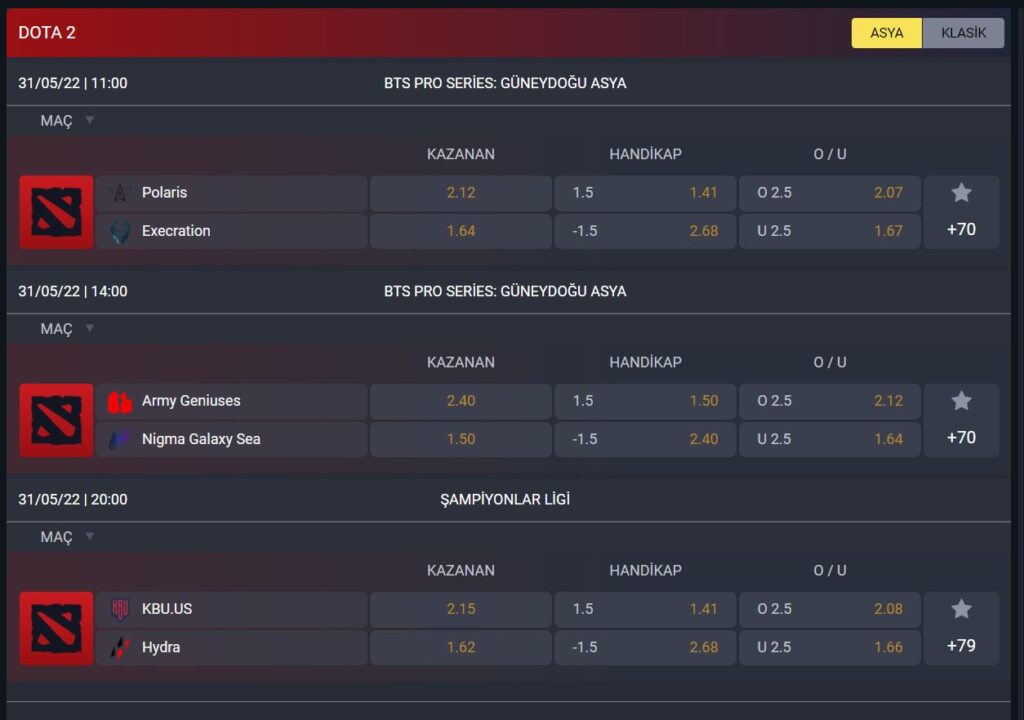Favorite the Polaris vs Execration match star
The image size is (1024, 720).
click(961, 193)
